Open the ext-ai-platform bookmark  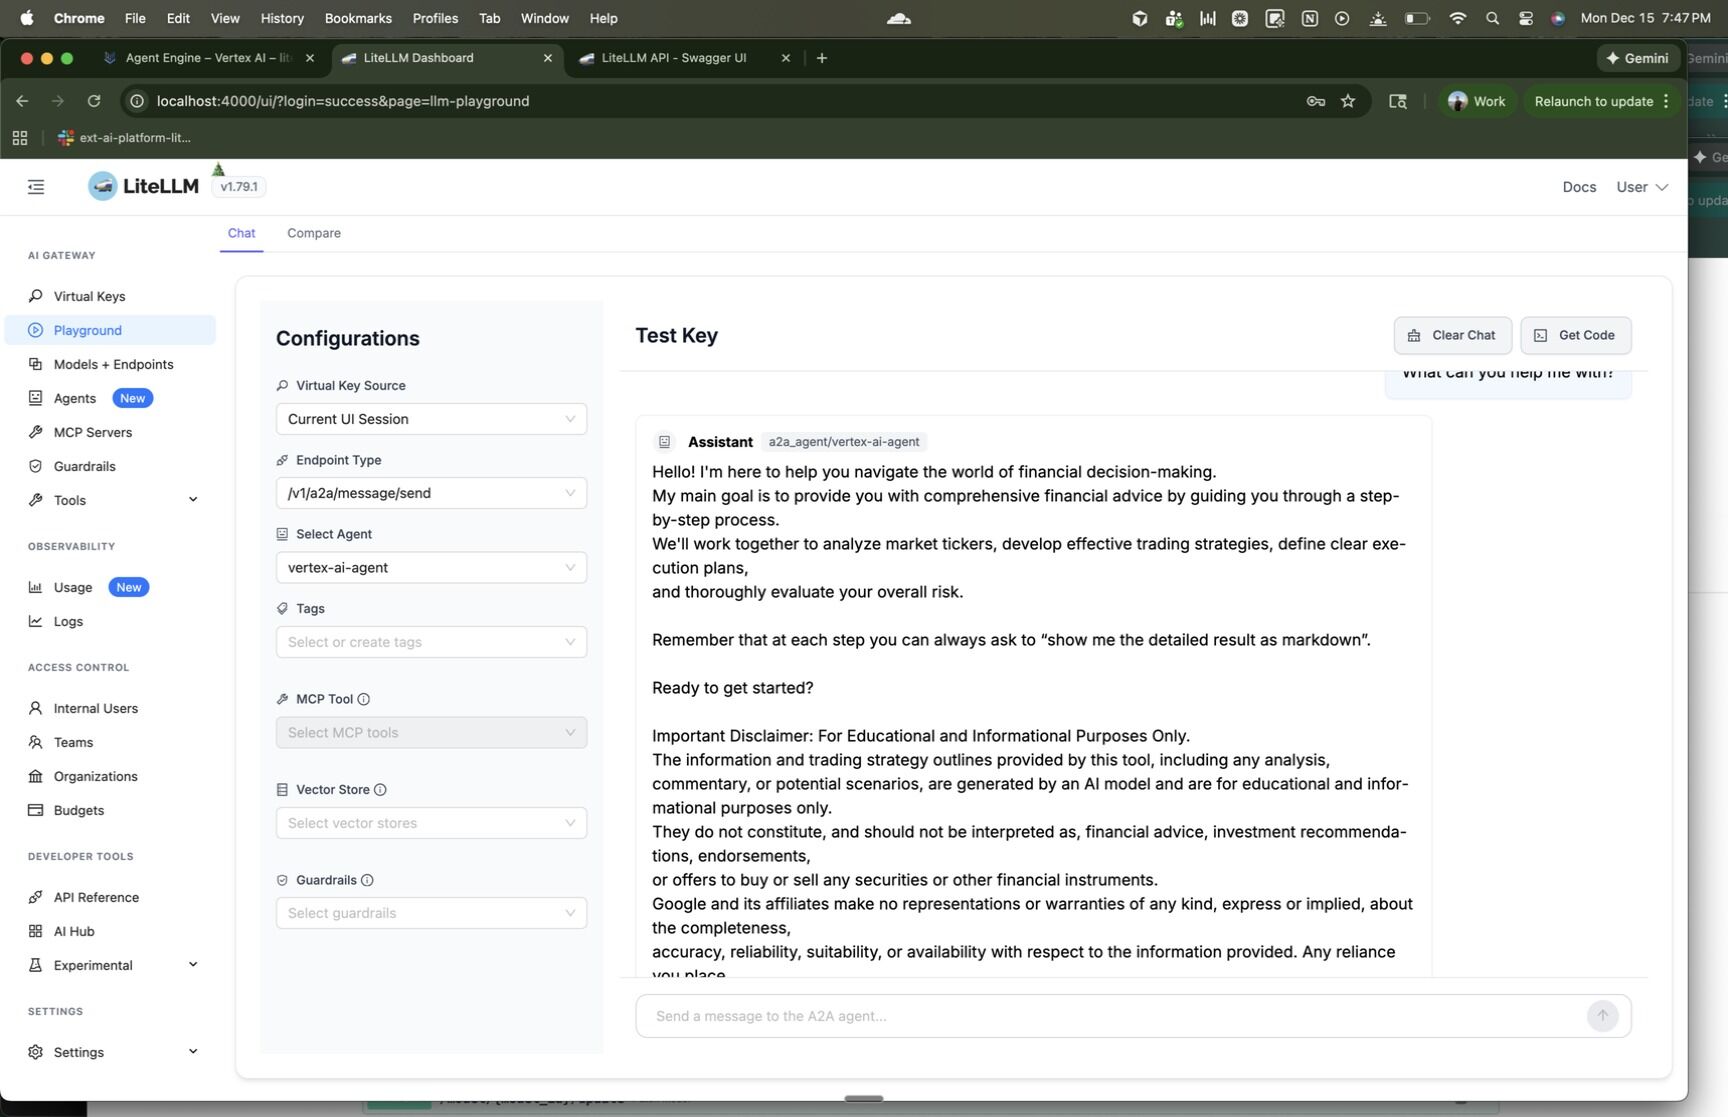[125, 138]
